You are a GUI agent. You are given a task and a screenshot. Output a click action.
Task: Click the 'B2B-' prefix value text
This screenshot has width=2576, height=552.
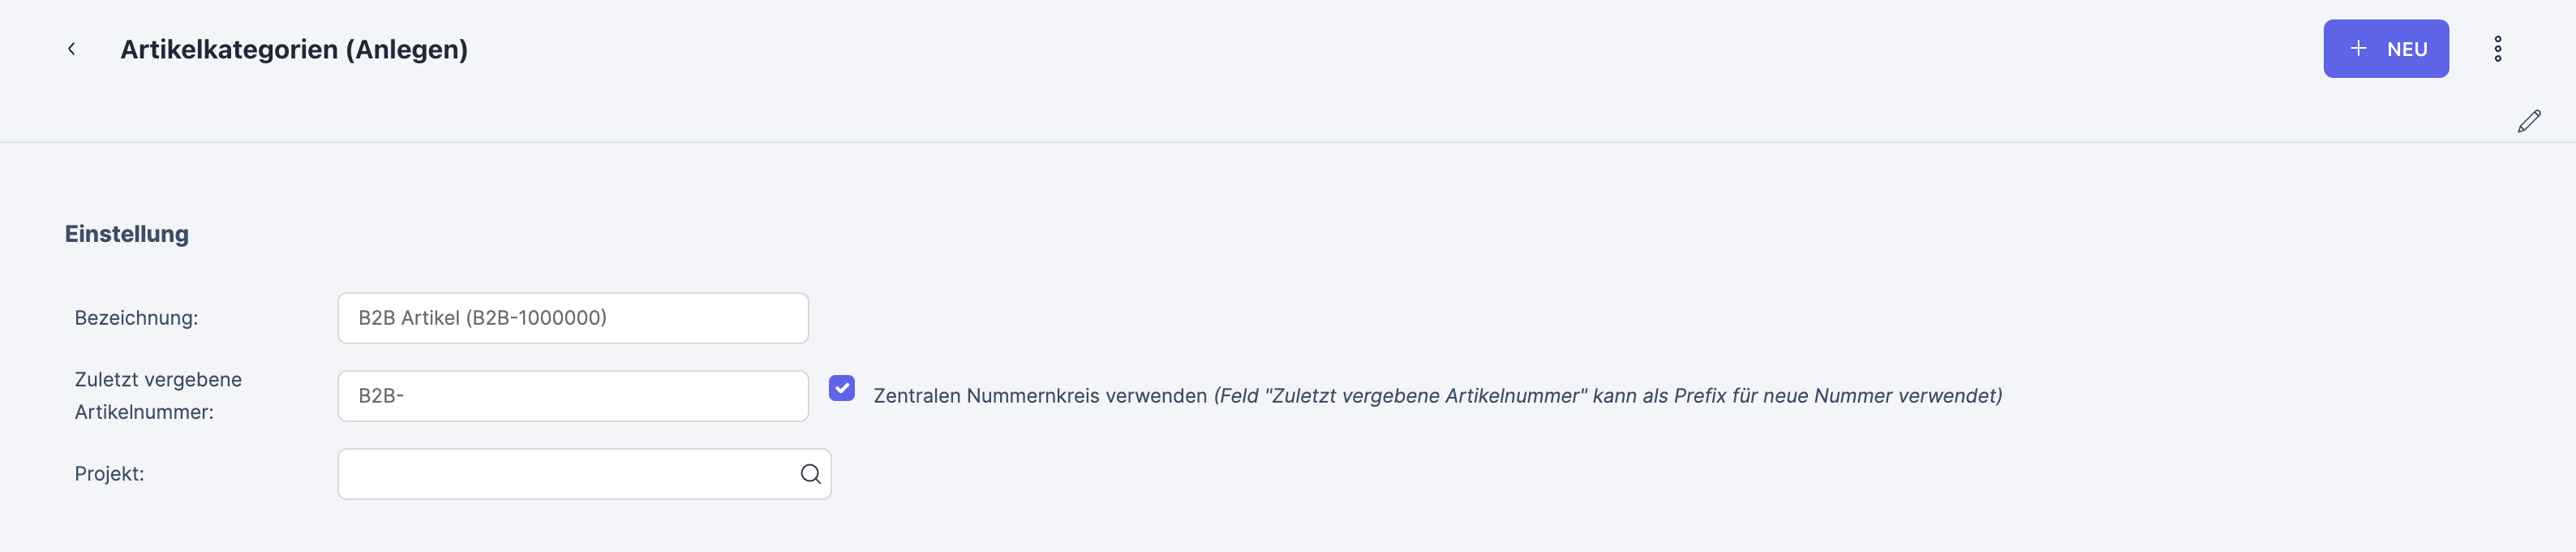[x=381, y=396]
